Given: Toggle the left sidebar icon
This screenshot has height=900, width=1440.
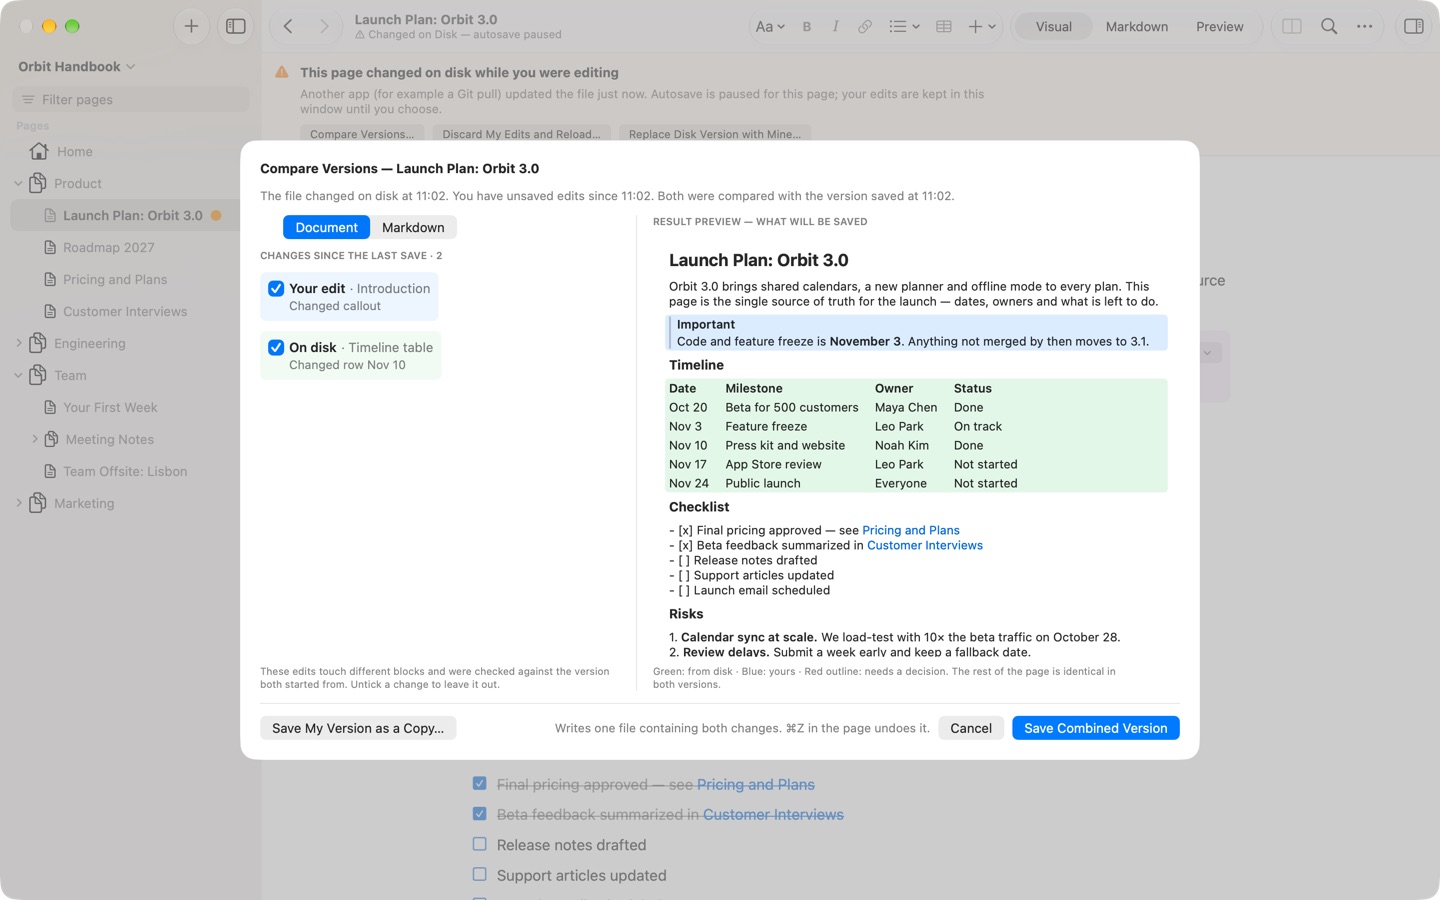Looking at the screenshot, I should (236, 27).
